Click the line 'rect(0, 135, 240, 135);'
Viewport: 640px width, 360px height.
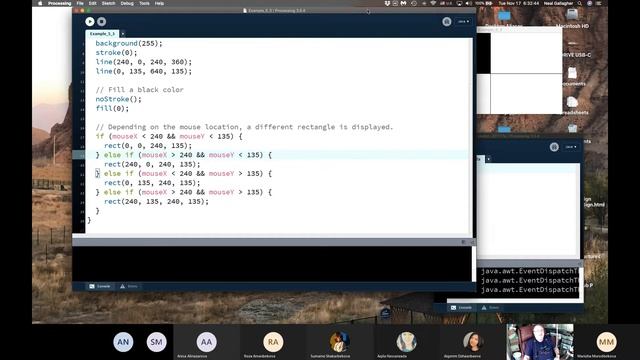pos(152,183)
